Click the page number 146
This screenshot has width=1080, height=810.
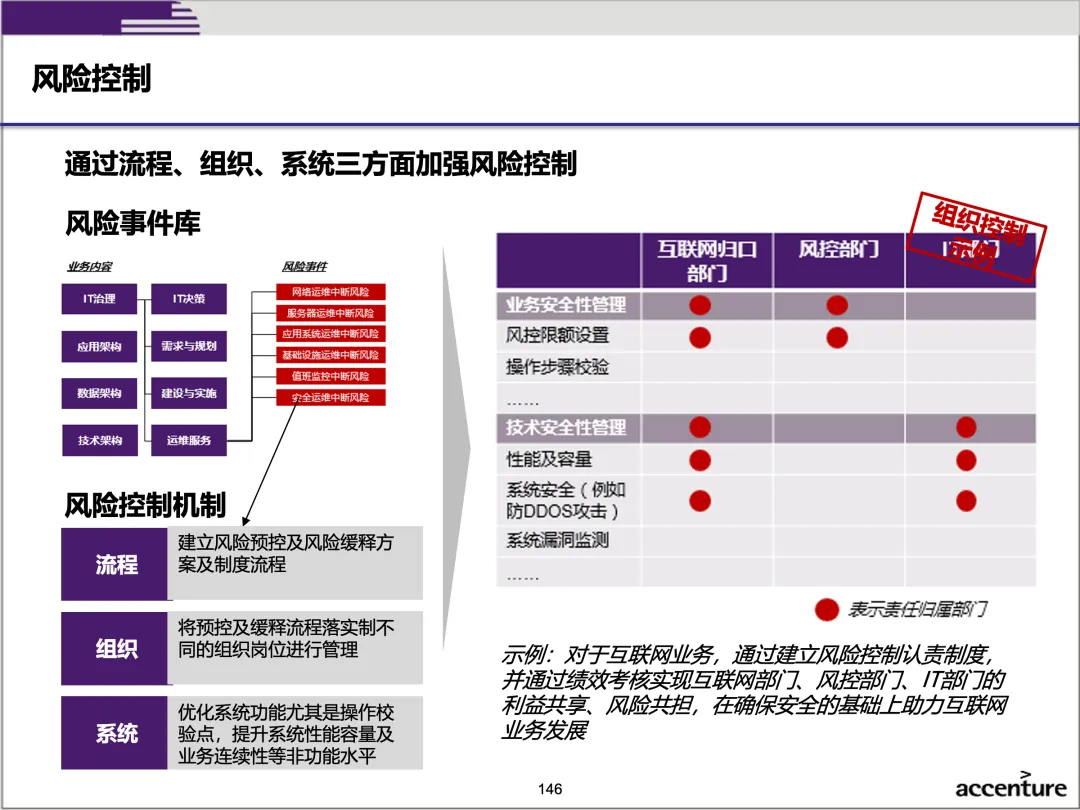(x=550, y=789)
